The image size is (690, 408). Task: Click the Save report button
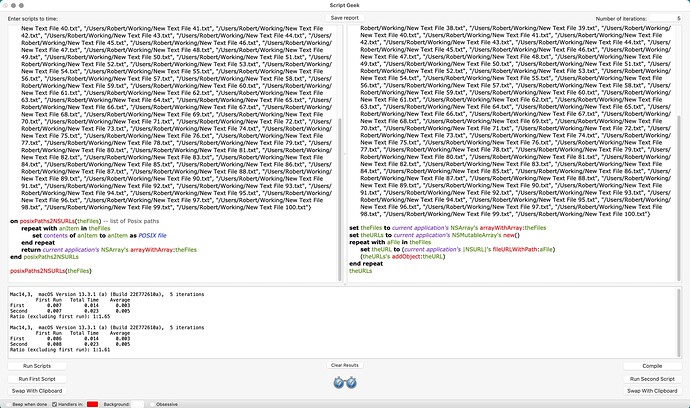click(x=344, y=18)
